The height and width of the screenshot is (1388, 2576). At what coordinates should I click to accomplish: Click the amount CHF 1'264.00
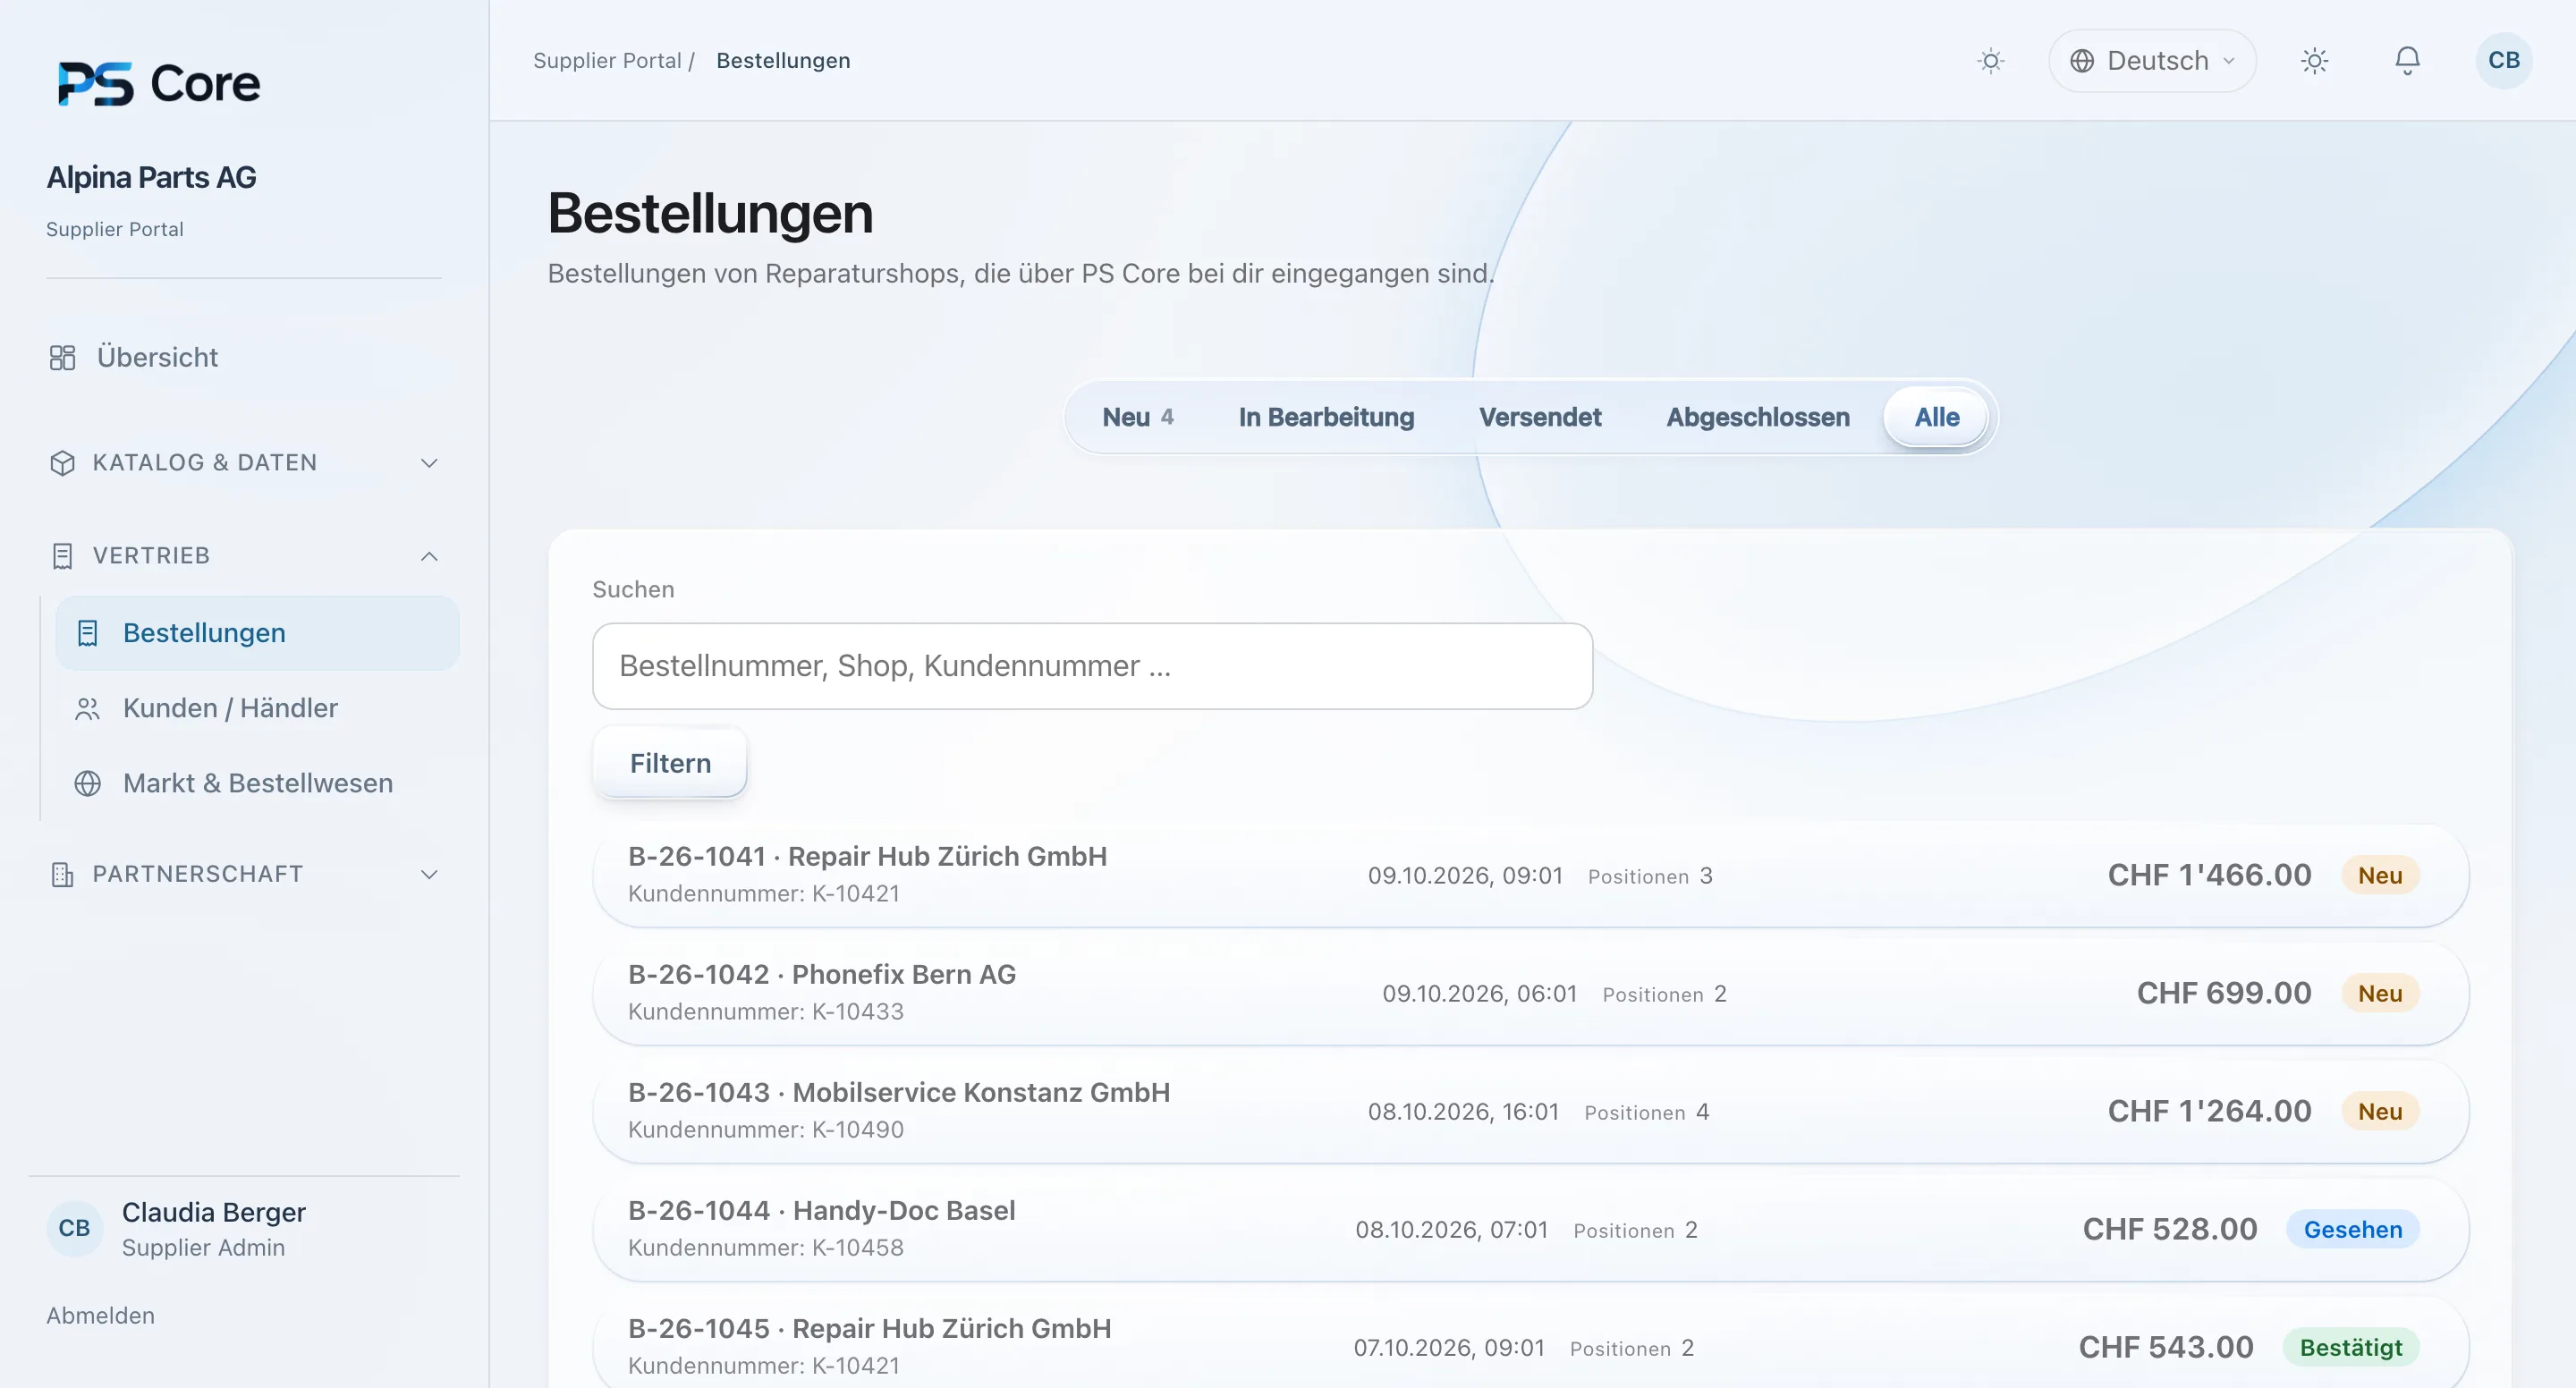[x=2209, y=1111]
